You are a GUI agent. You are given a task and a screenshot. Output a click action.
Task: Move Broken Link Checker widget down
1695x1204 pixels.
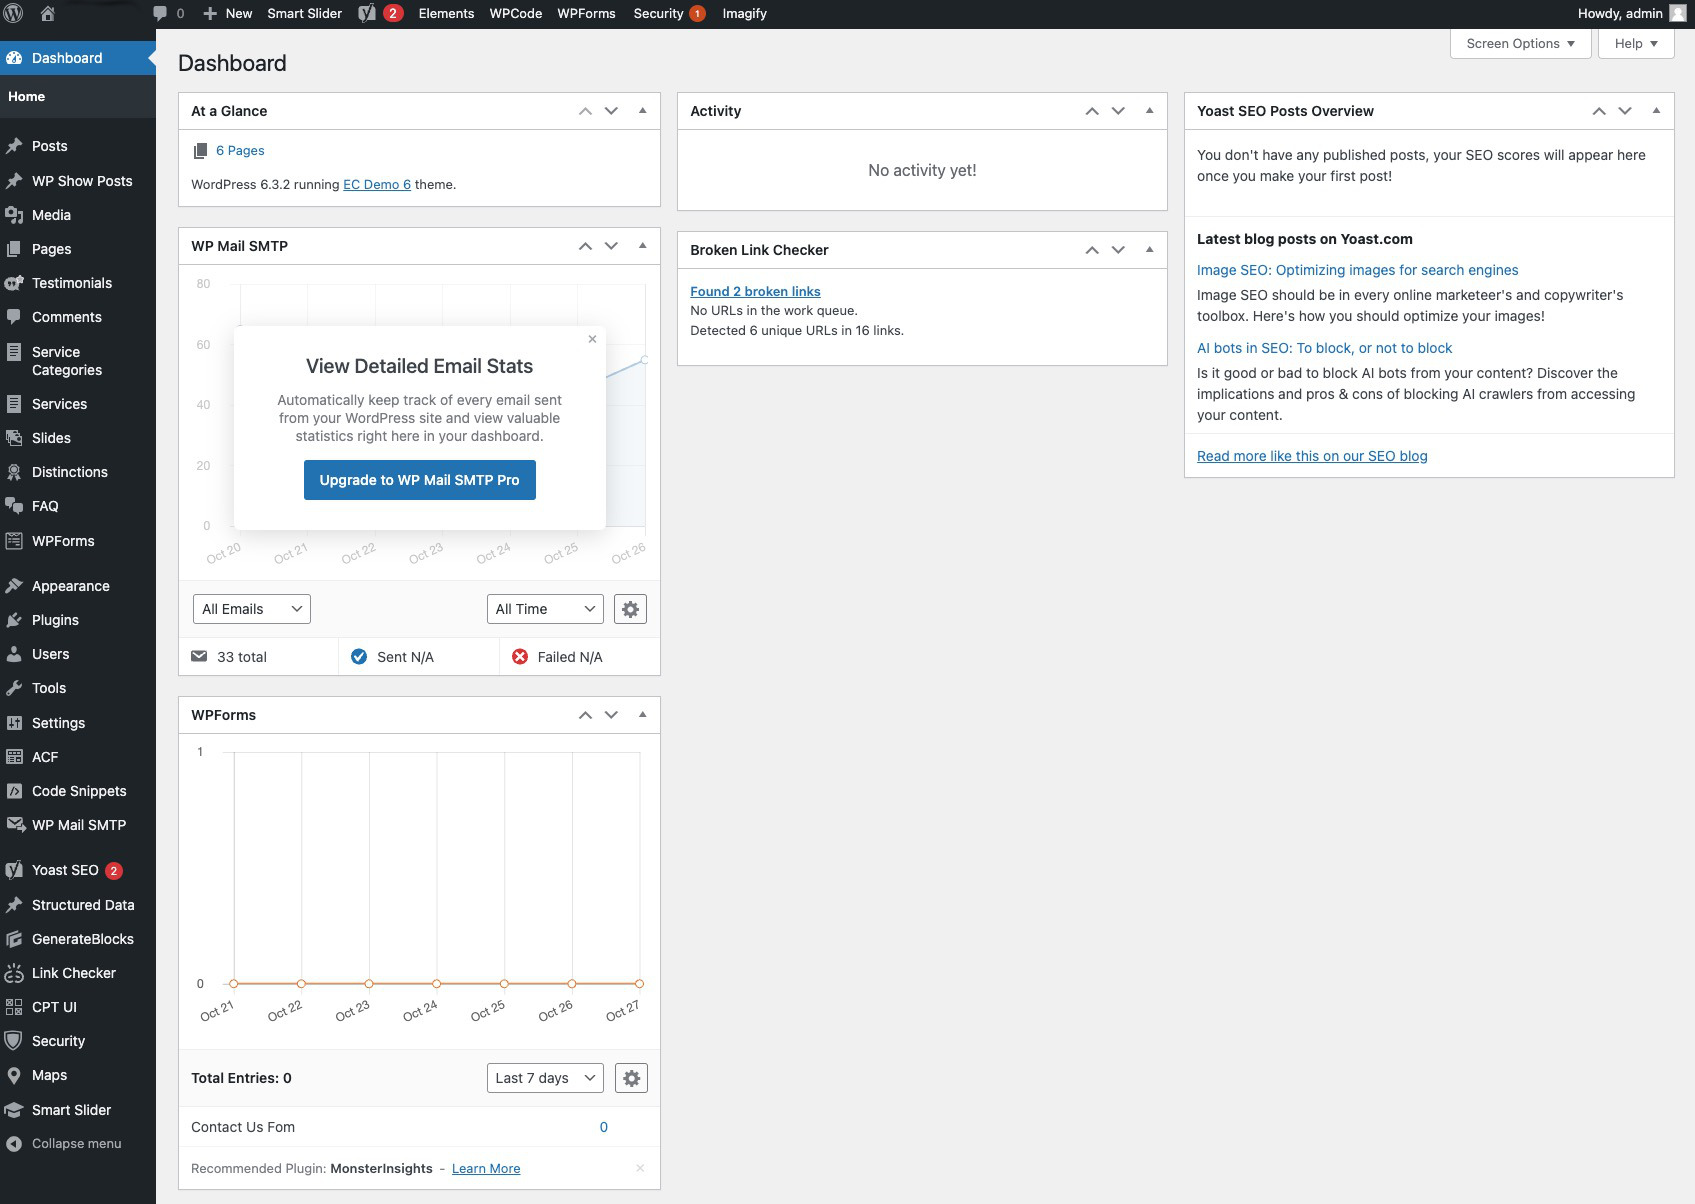1118,250
